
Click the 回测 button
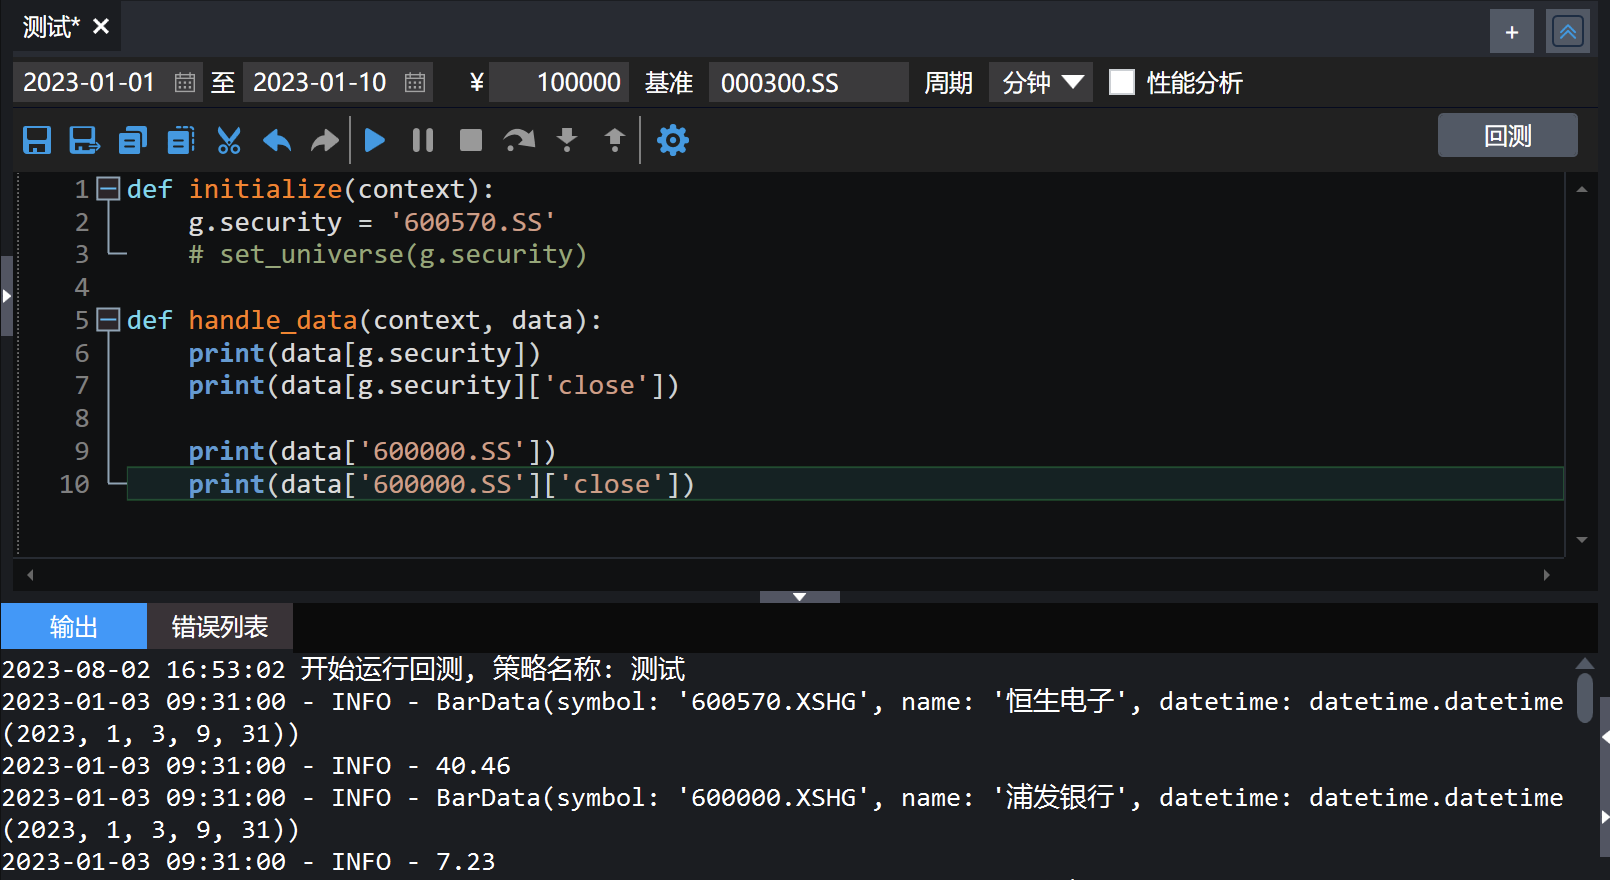[1507, 135]
